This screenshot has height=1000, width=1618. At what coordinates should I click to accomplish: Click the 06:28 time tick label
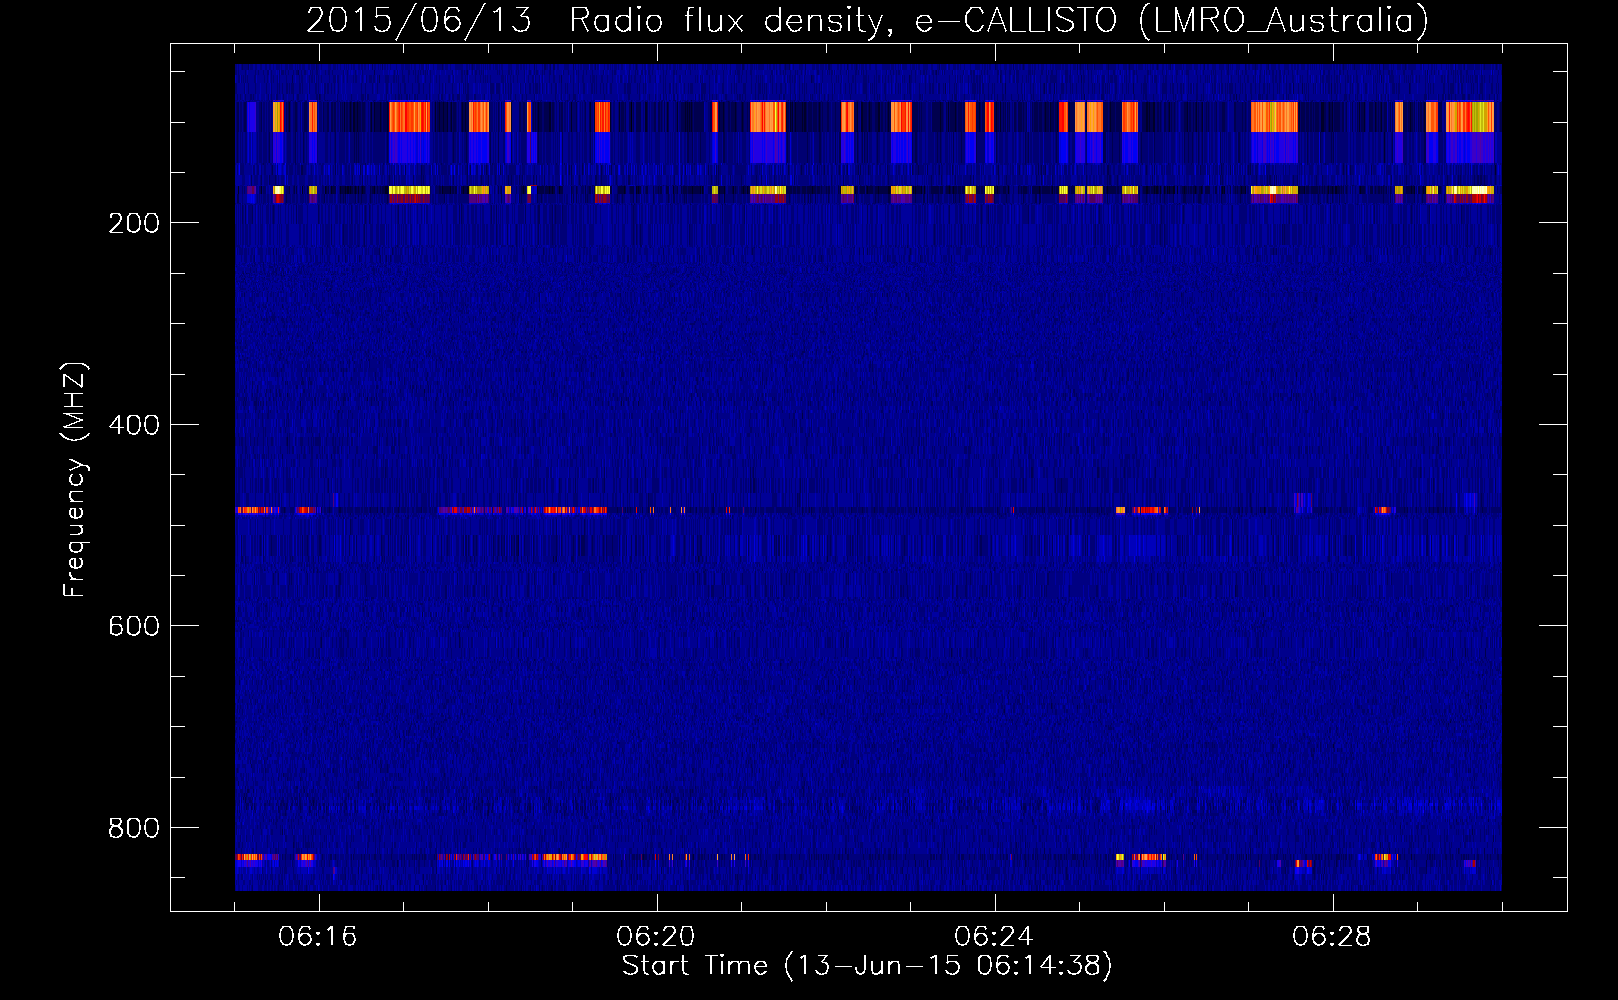tap(1332, 937)
